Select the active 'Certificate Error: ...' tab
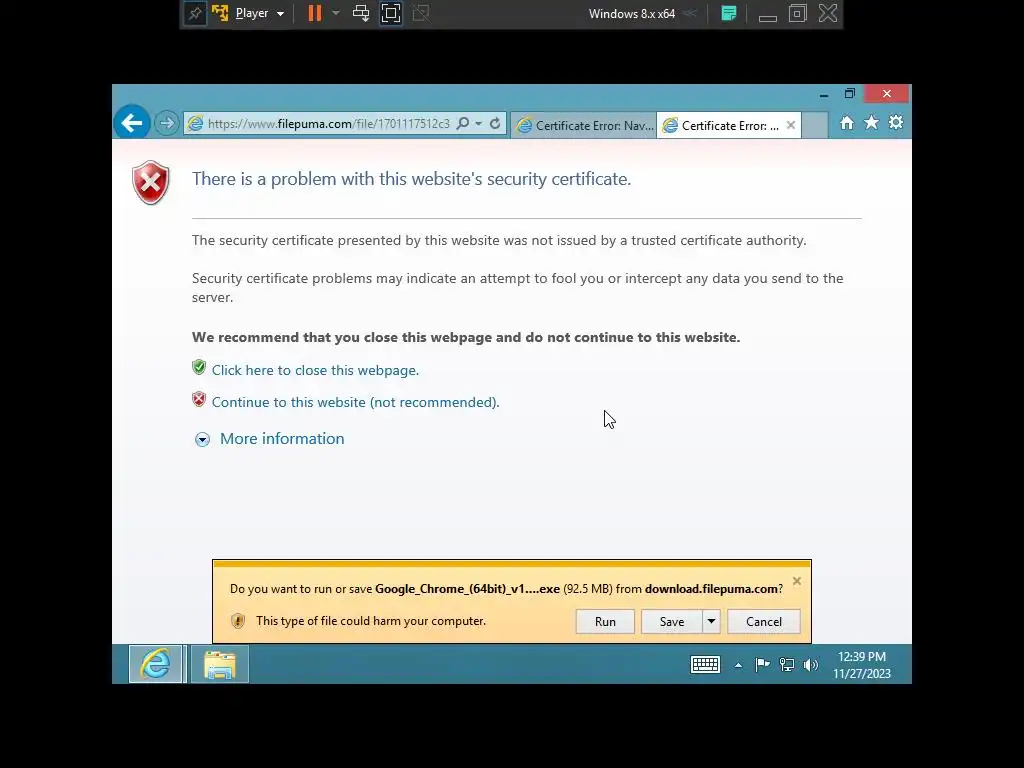 tap(722, 125)
